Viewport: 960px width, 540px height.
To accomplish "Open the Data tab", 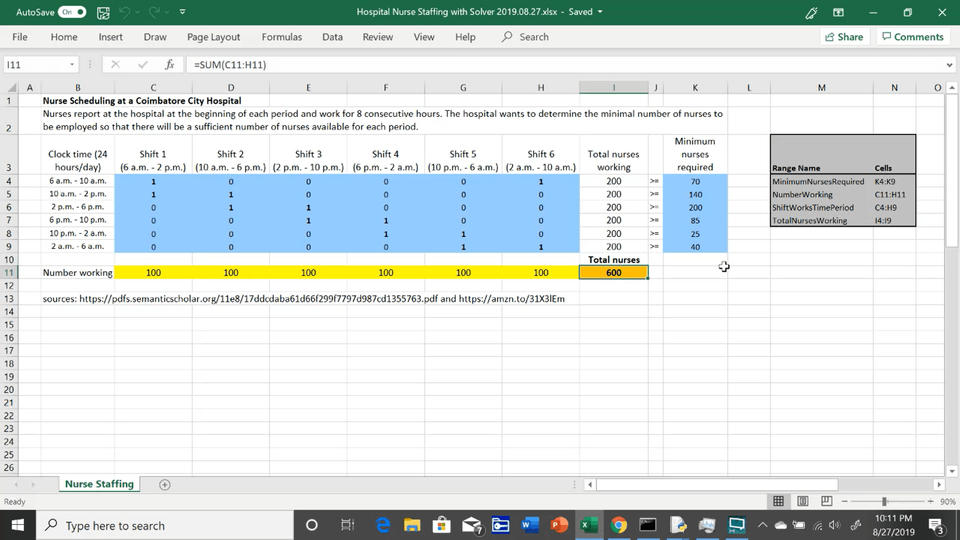I will pyautogui.click(x=332, y=37).
